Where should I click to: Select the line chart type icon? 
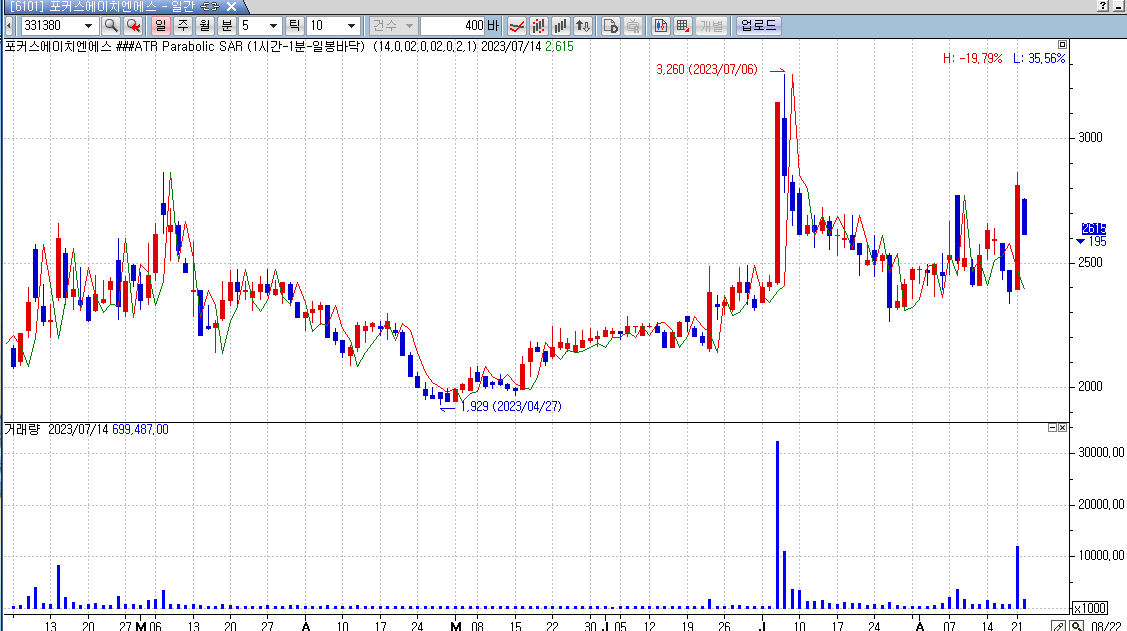(x=517, y=25)
